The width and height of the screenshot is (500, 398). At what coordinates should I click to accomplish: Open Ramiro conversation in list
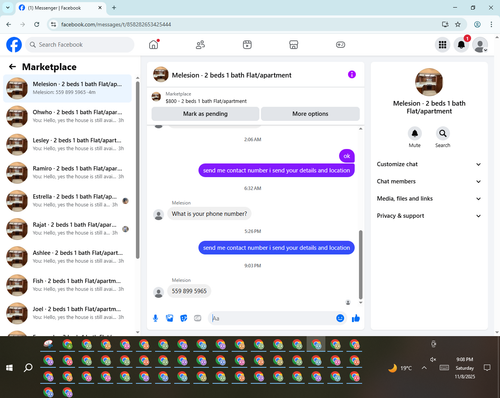click(67, 173)
